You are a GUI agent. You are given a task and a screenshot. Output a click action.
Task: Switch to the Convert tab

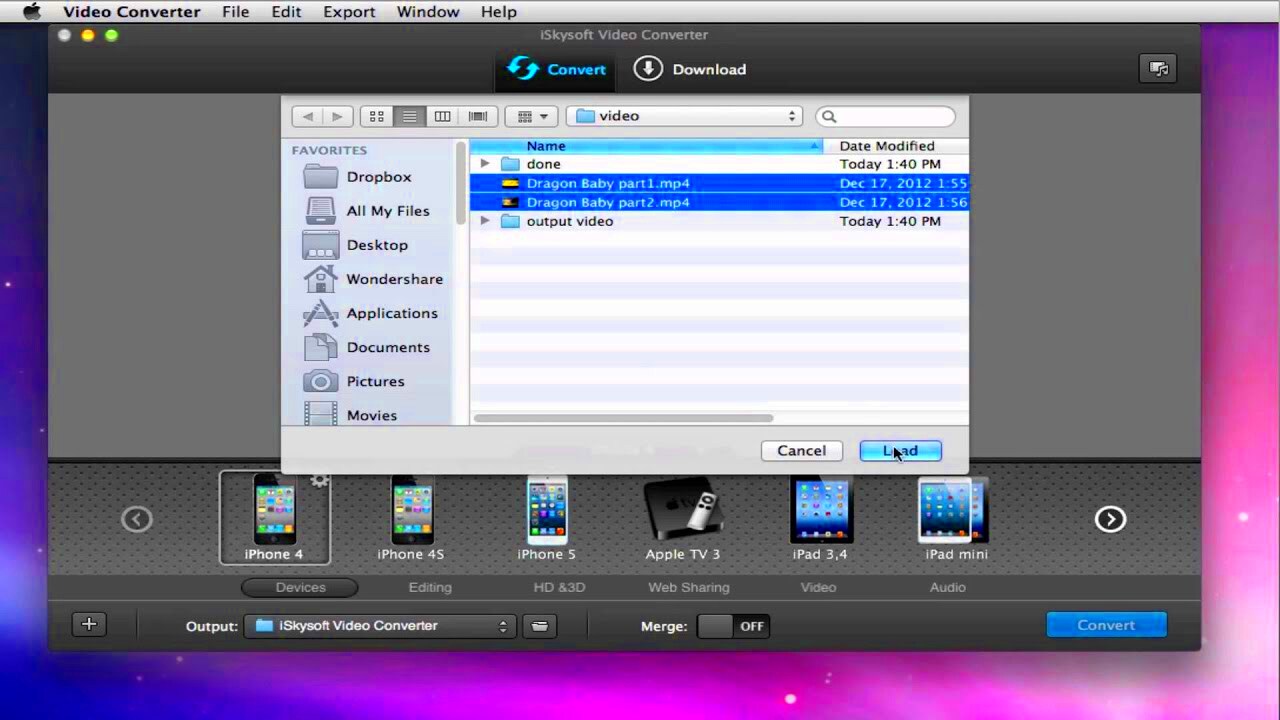557,69
